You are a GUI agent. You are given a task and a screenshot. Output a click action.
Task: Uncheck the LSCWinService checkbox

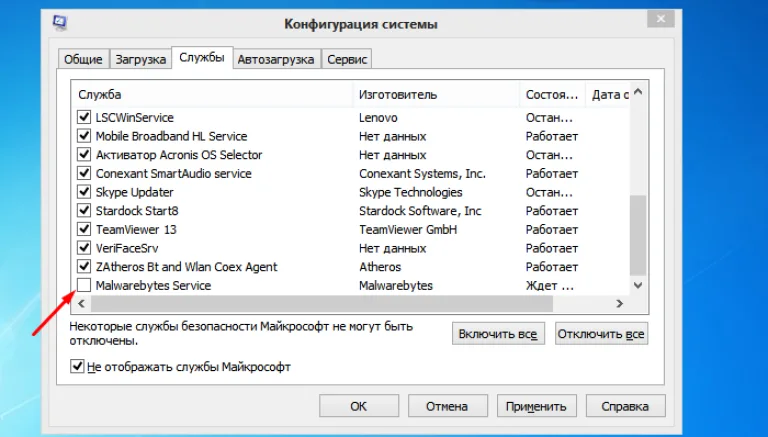coord(84,117)
